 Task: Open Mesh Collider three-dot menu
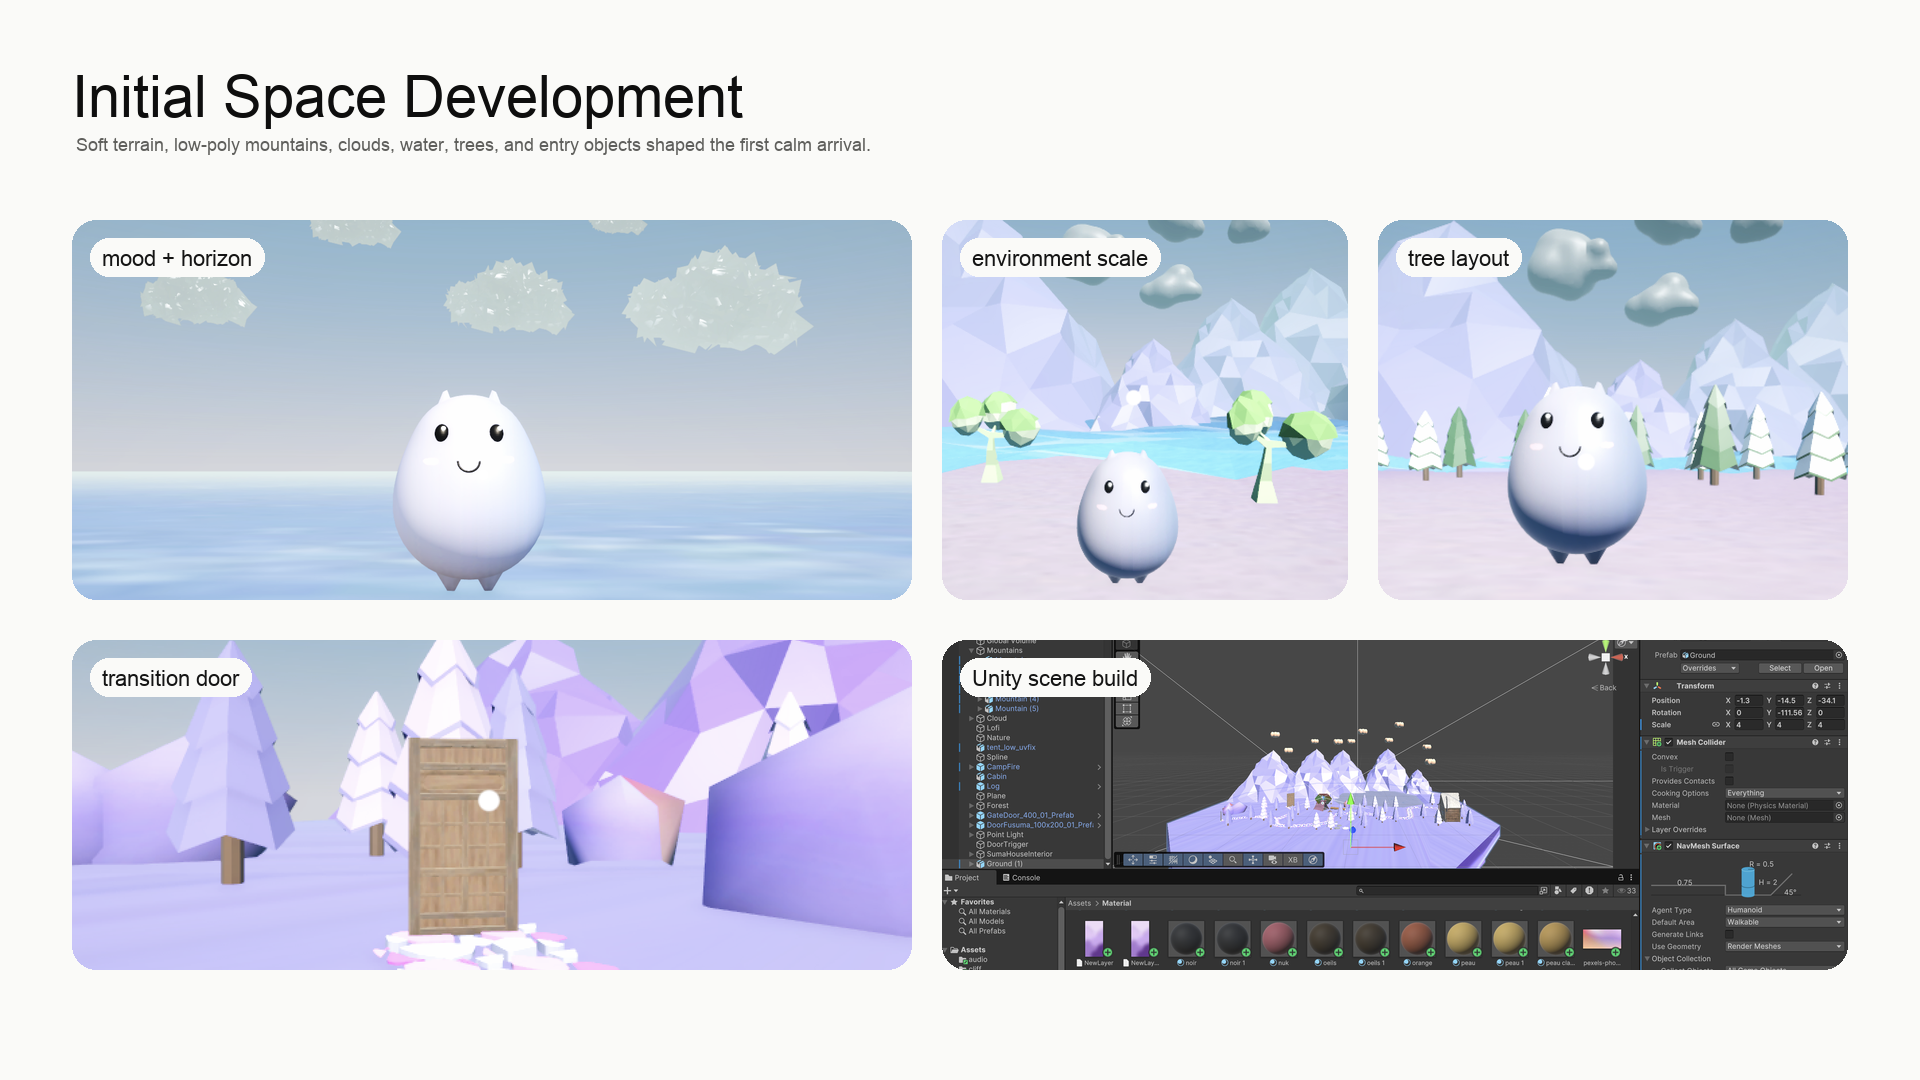1839,742
